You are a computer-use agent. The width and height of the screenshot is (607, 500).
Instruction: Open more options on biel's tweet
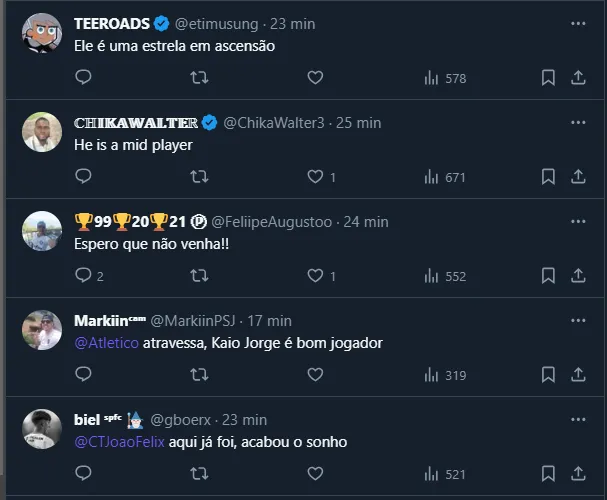point(578,420)
